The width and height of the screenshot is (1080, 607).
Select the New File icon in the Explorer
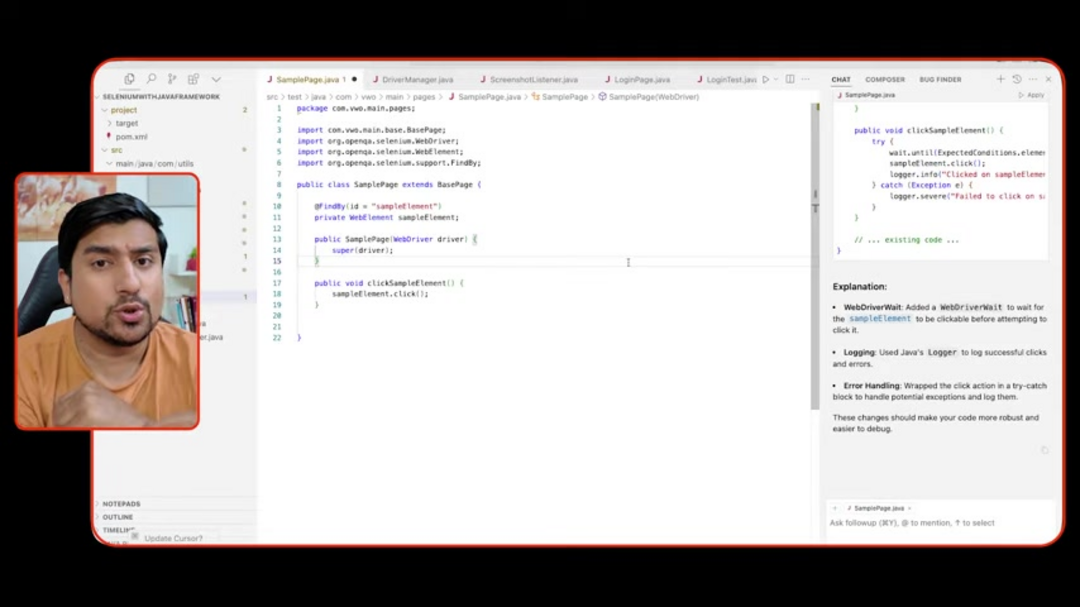pyautogui.click(x=129, y=78)
